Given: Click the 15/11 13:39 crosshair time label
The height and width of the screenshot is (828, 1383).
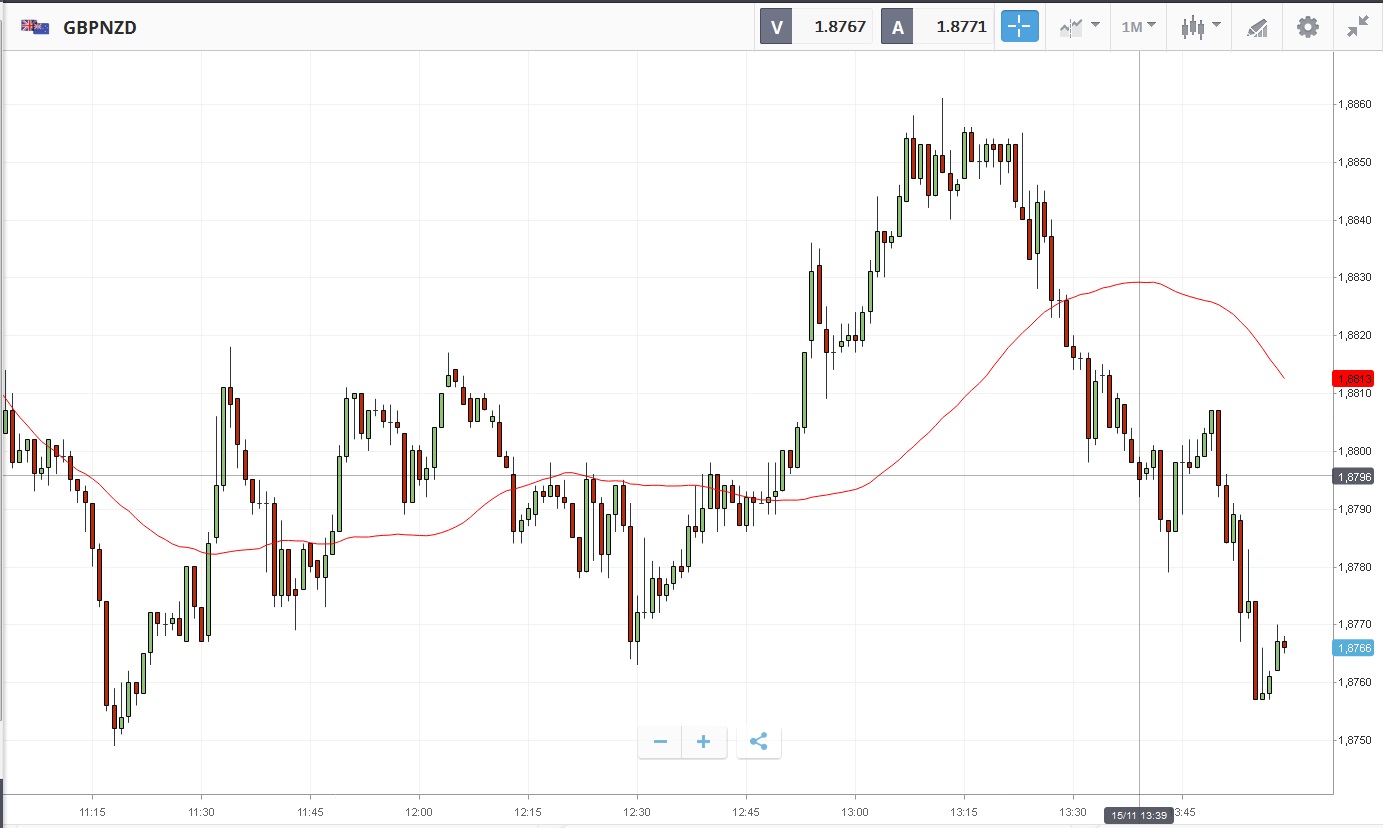Looking at the screenshot, I should [1139, 816].
